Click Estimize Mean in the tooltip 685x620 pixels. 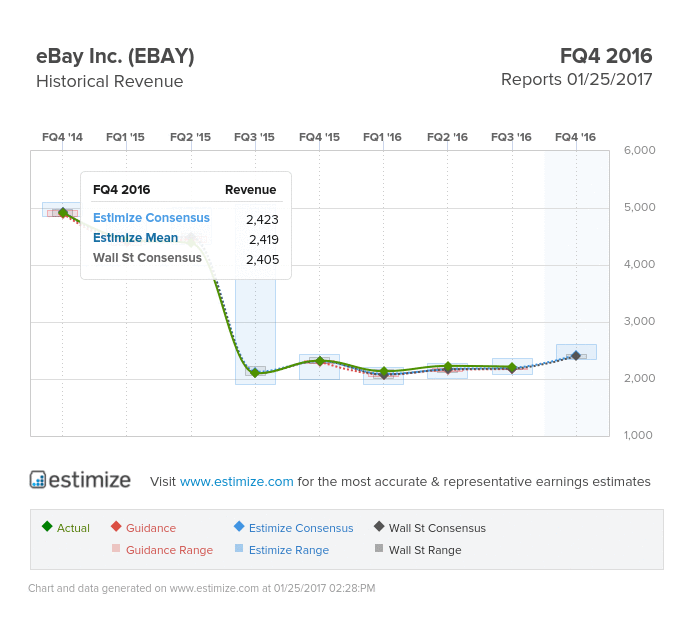(x=135, y=238)
